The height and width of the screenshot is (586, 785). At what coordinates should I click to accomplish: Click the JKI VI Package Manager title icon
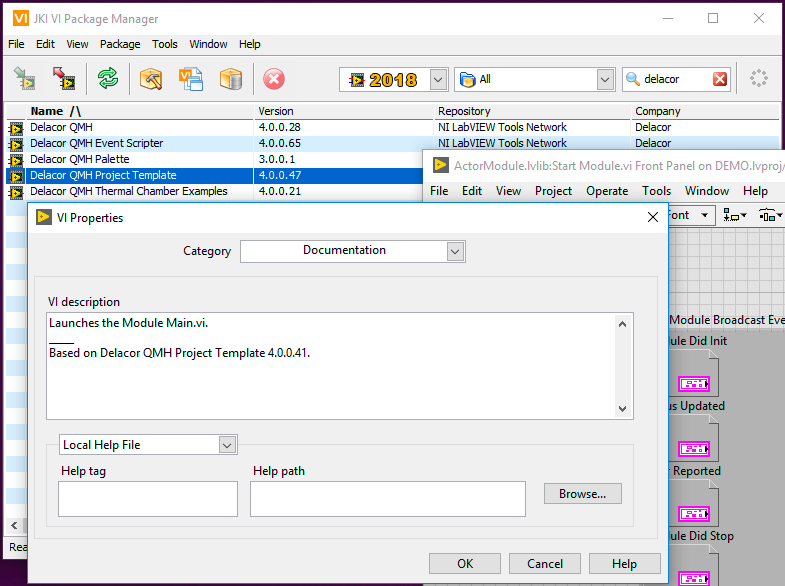[x=21, y=19]
